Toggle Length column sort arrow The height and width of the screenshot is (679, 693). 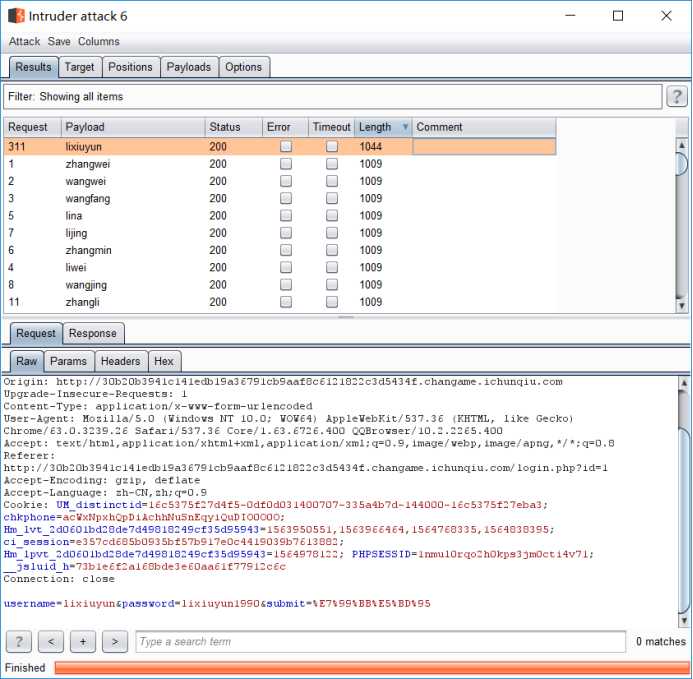tap(405, 127)
